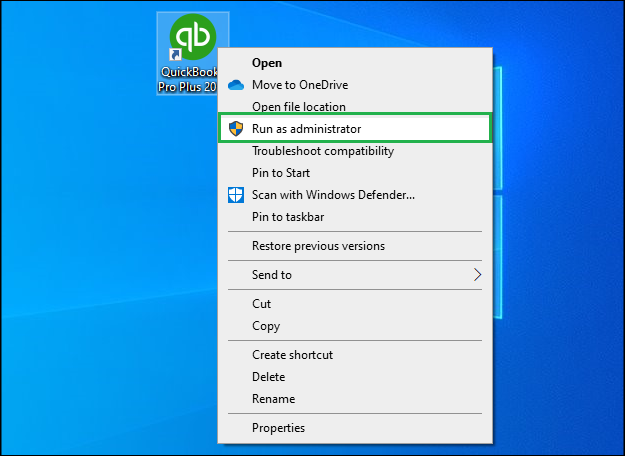Image resolution: width=625 pixels, height=456 pixels.
Task: Click the Windows Defender shield icon
Action: tap(236, 195)
